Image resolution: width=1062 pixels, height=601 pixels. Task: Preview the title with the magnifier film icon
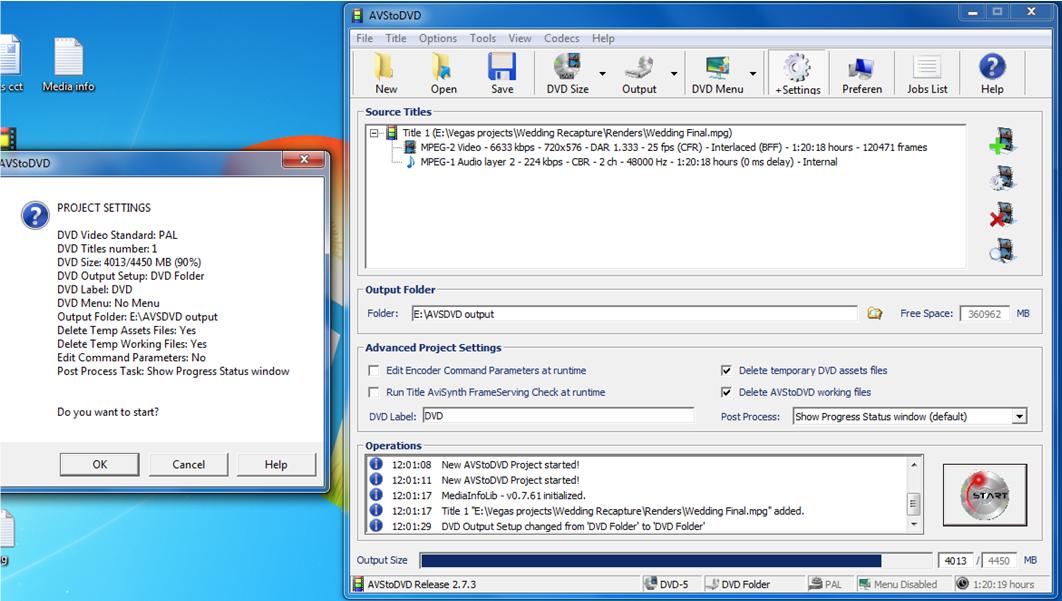coord(1003,250)
